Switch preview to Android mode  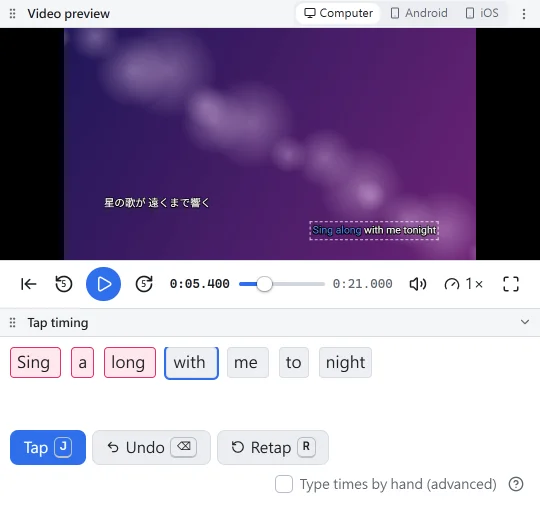pos(419,13)
